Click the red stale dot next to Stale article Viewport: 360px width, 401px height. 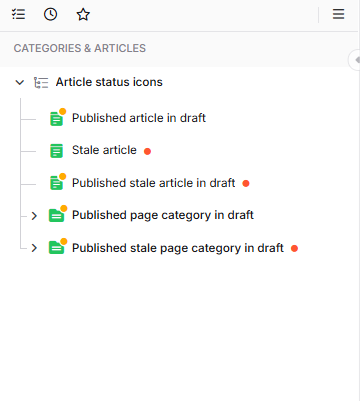[x=147, y=151]
